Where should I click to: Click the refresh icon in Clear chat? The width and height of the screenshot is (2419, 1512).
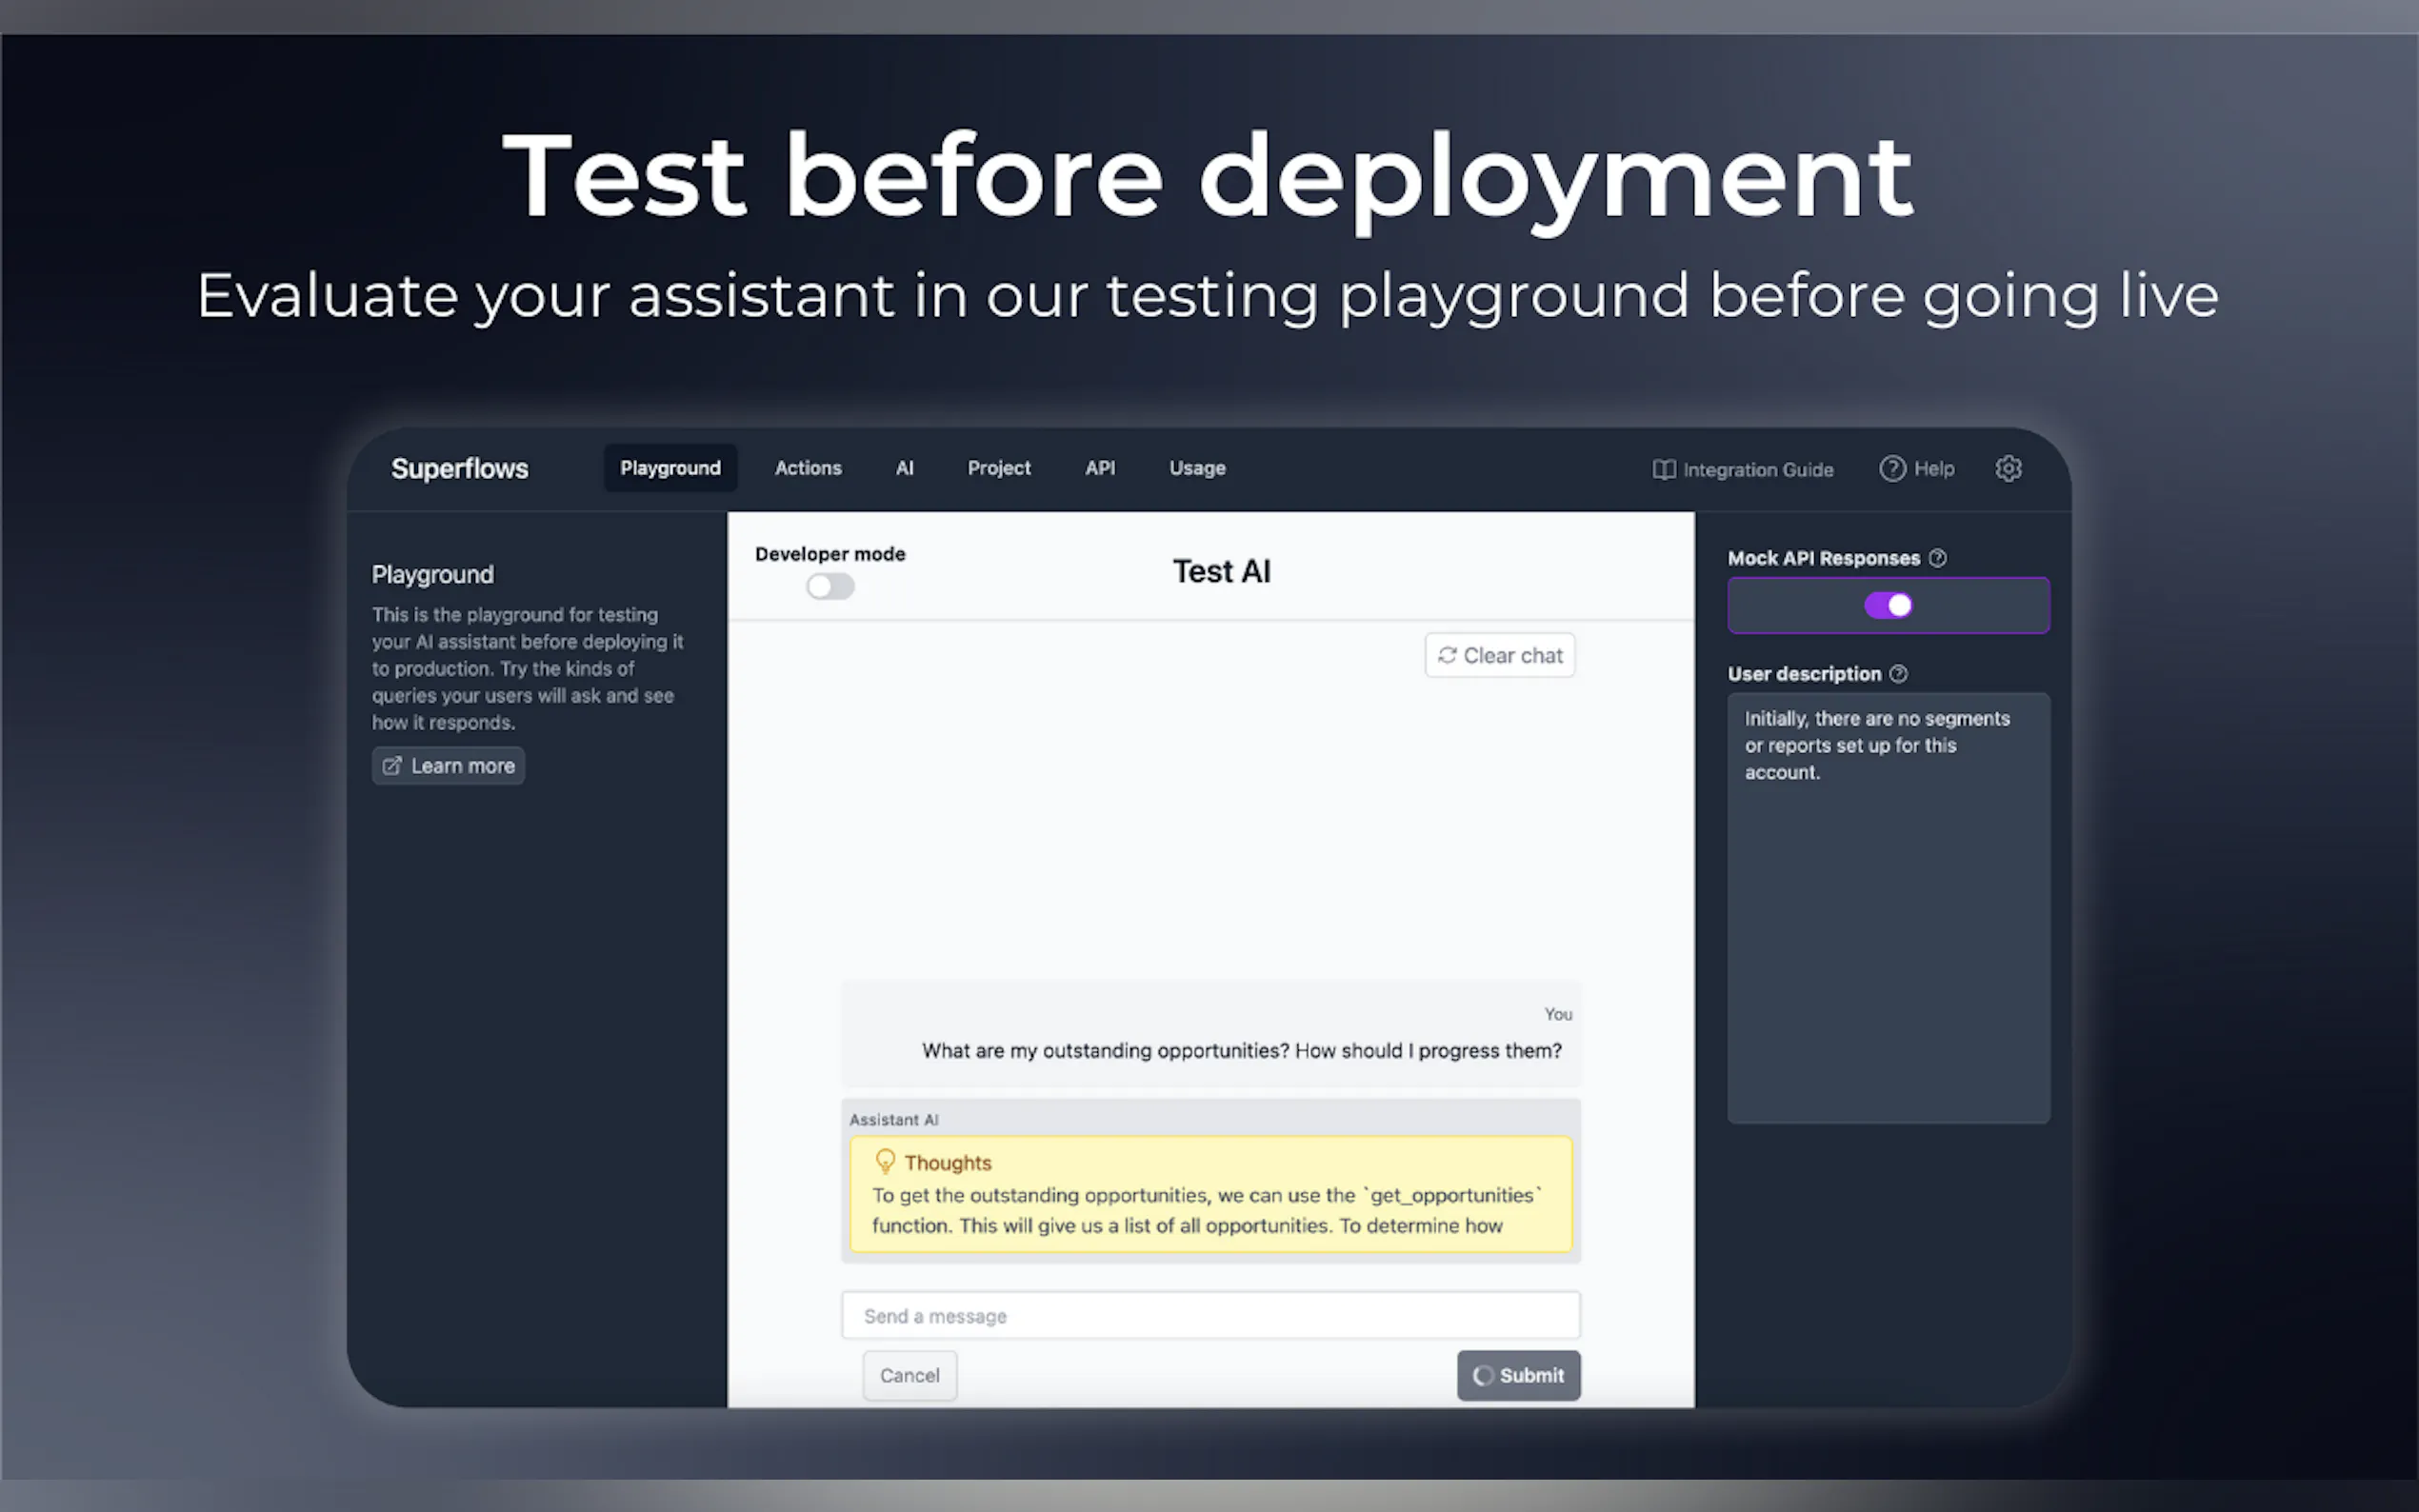click(x=1446, y=655)
